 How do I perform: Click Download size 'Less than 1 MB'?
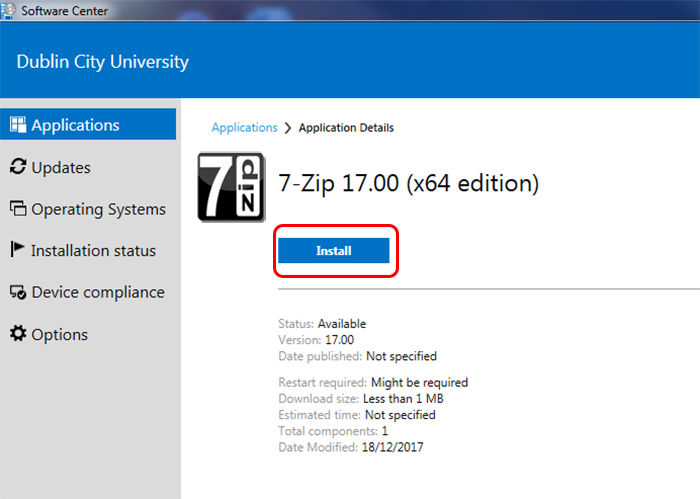point(403,399)
